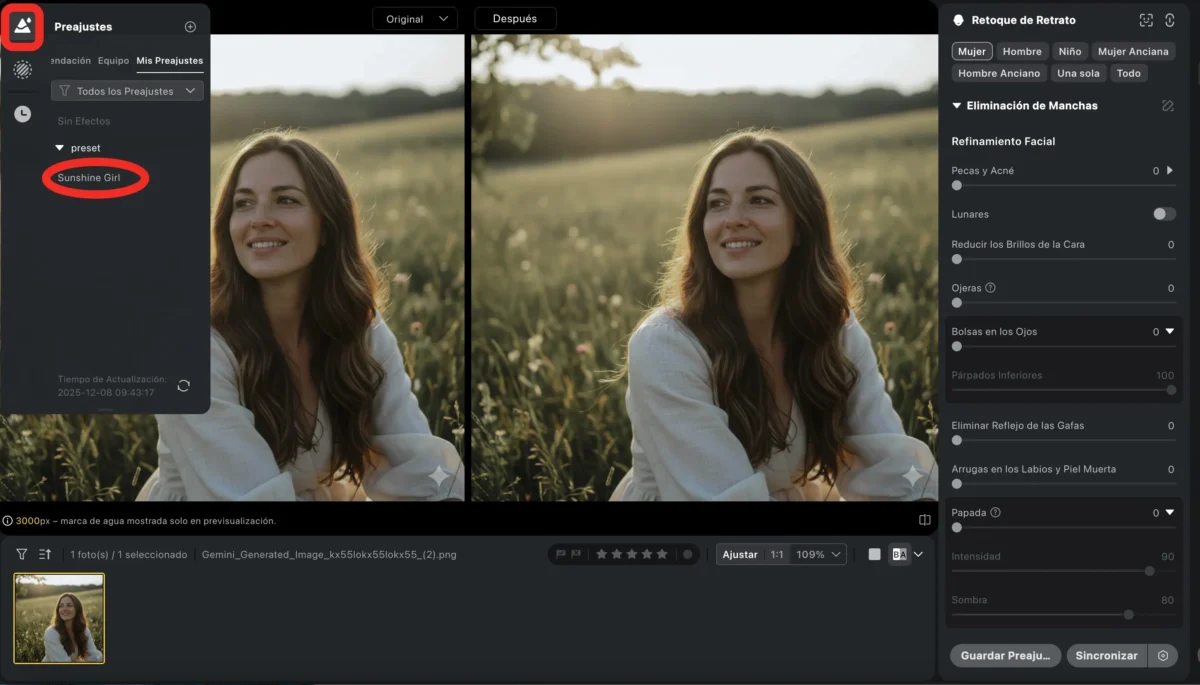Open the filter funnel icon bottom left
This screenshot has height=685, width=1200.
pyautogui.click(x=21, y=553)
